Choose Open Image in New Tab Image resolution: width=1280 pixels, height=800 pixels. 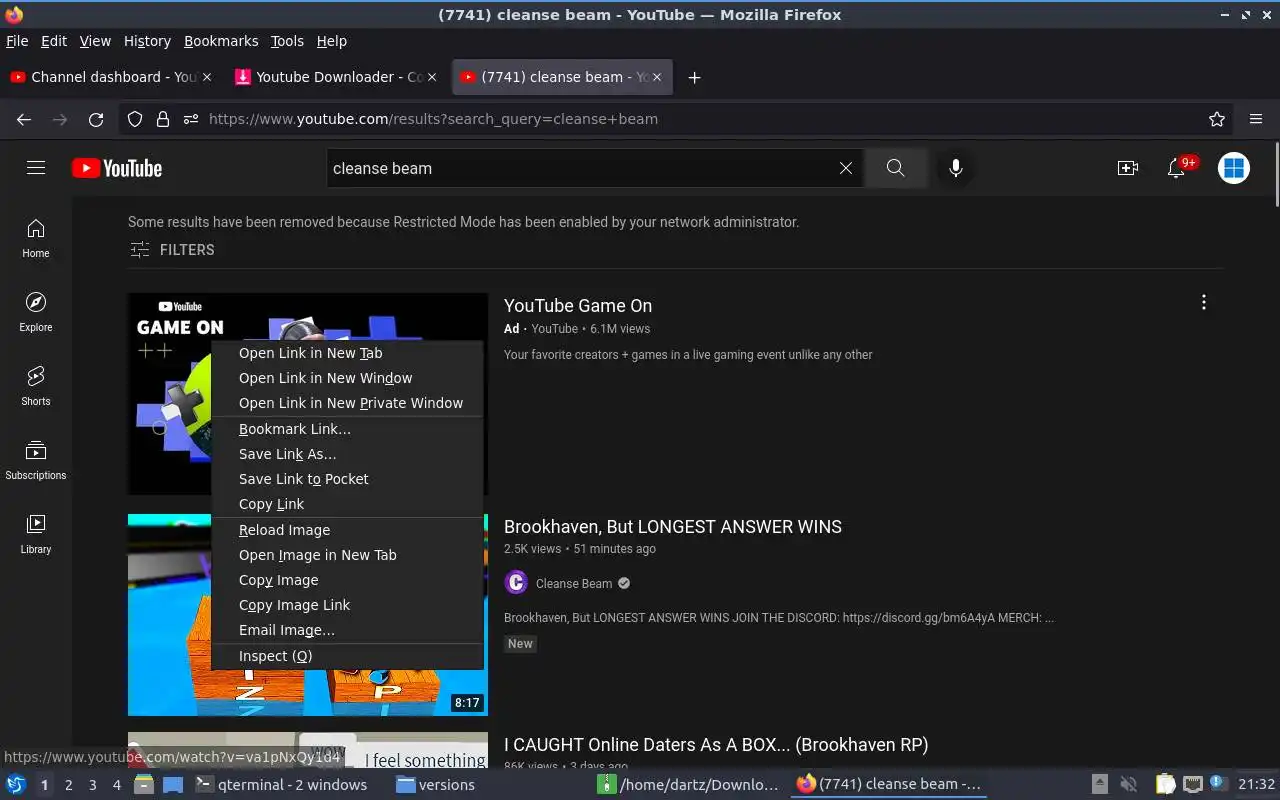[x=348, y=555]
